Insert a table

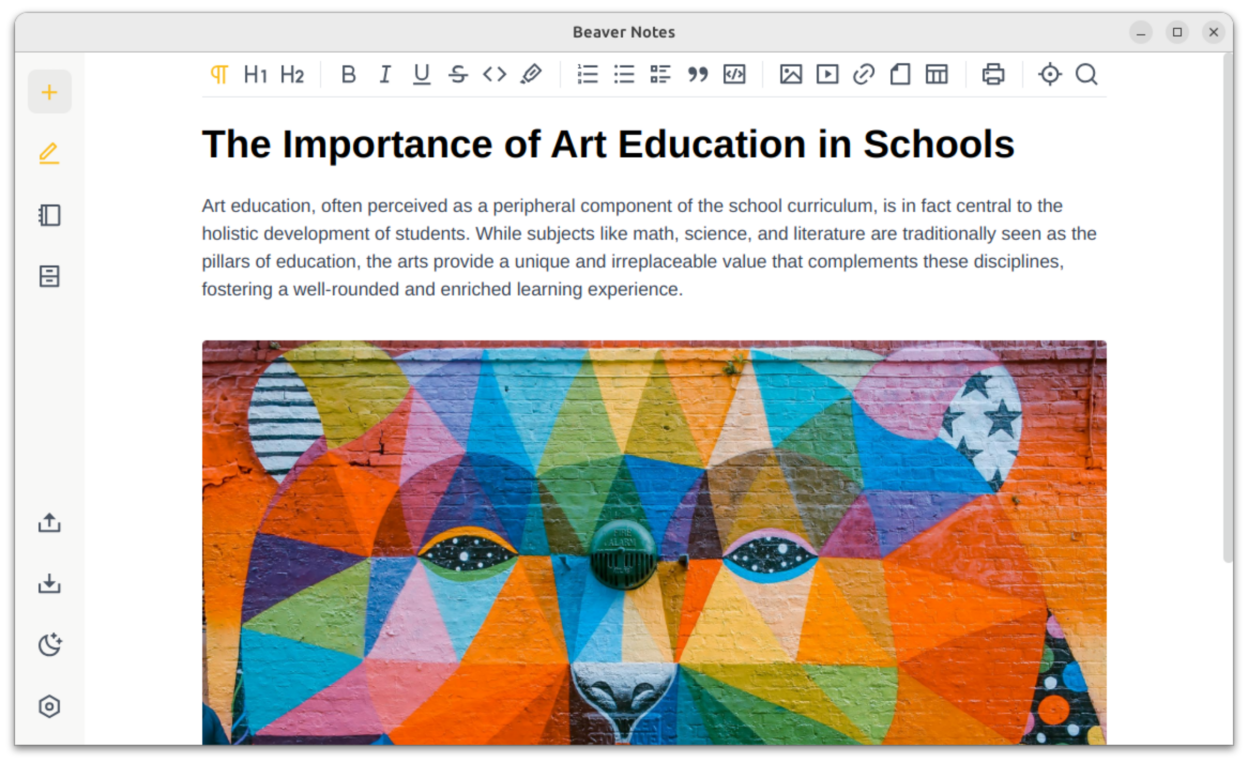[937, 74]
